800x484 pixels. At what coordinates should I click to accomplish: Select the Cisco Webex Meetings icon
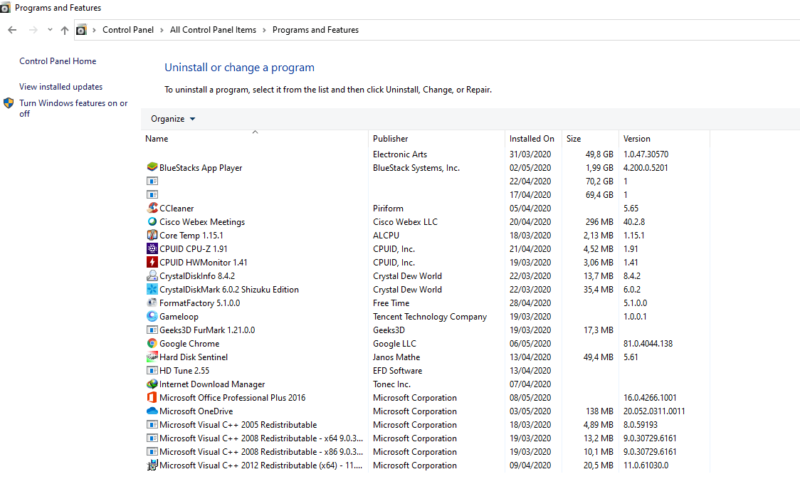pyautogui.click(x=152, y=221)
